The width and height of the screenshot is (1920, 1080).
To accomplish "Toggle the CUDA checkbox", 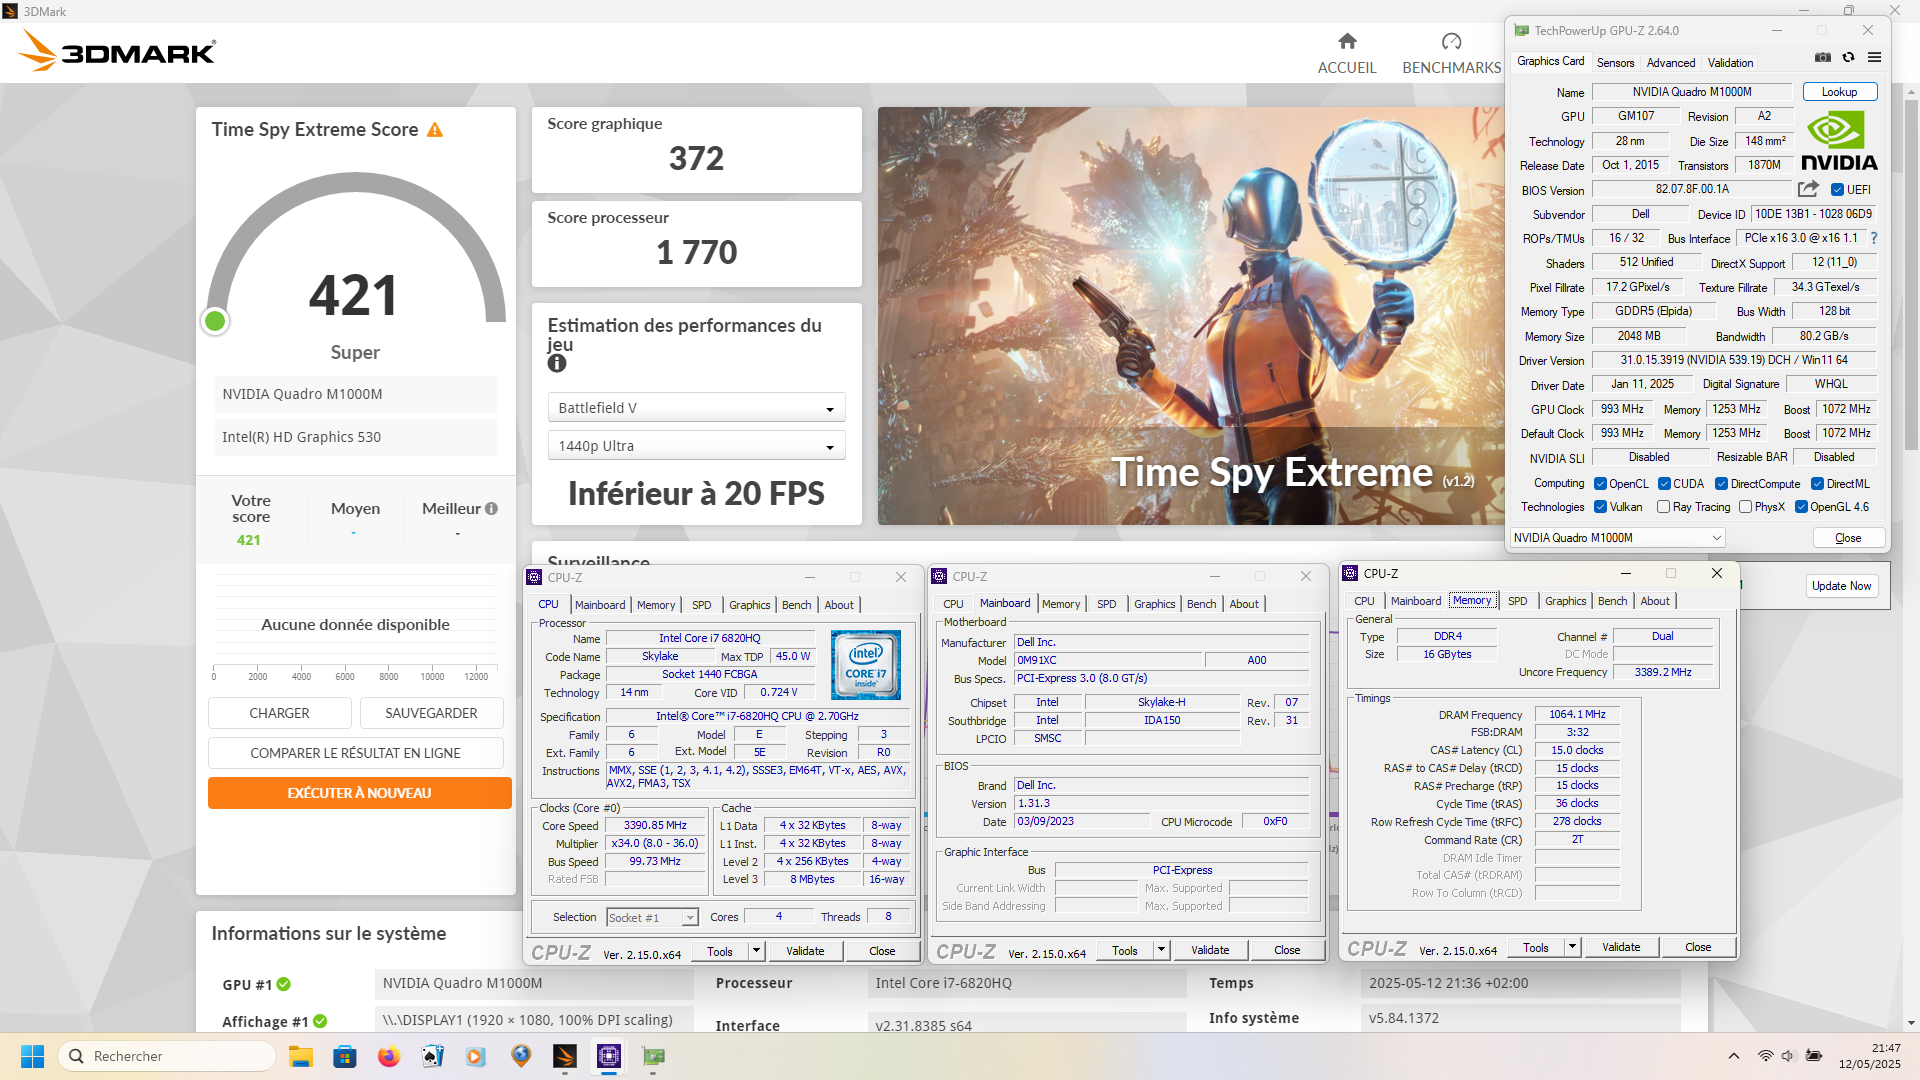I will coord(1664,484).
